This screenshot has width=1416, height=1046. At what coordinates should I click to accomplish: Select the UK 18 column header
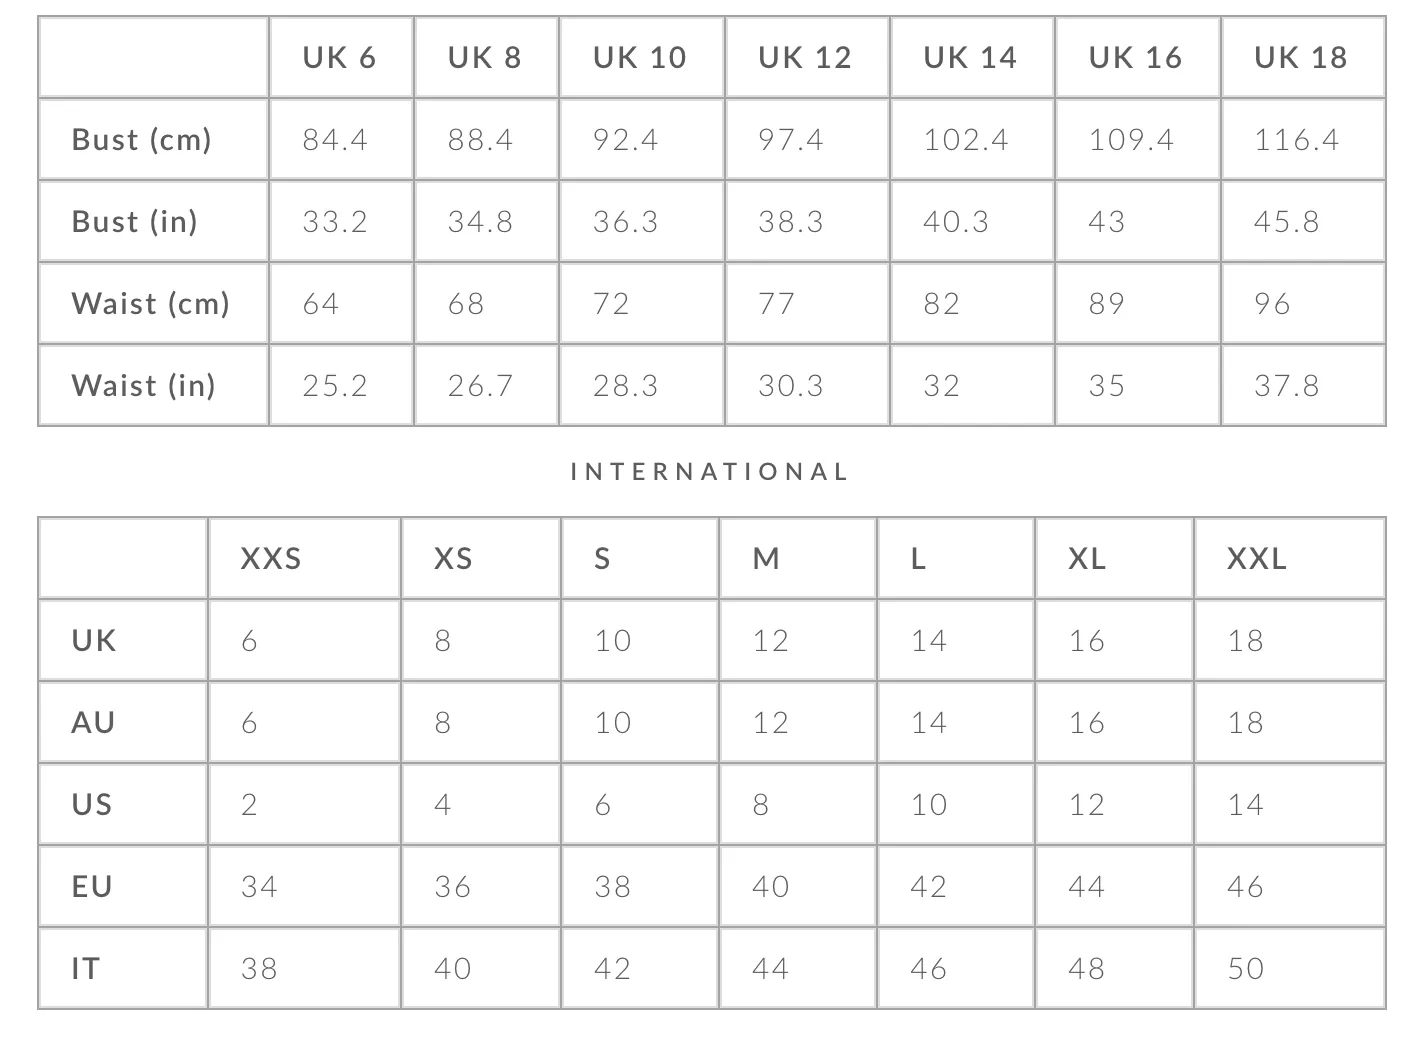[x=1300, y=58]
